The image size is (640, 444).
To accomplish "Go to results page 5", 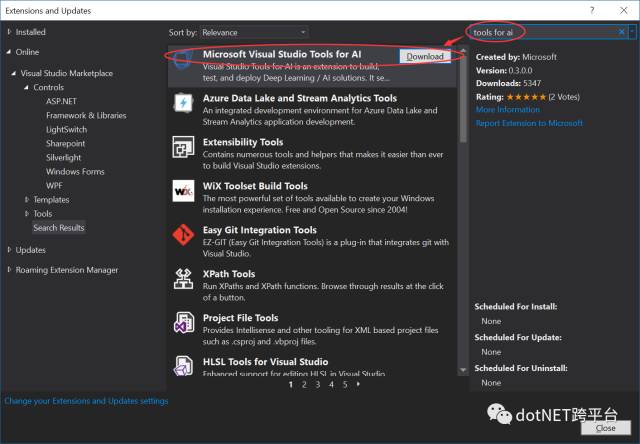I will [345, 384].
